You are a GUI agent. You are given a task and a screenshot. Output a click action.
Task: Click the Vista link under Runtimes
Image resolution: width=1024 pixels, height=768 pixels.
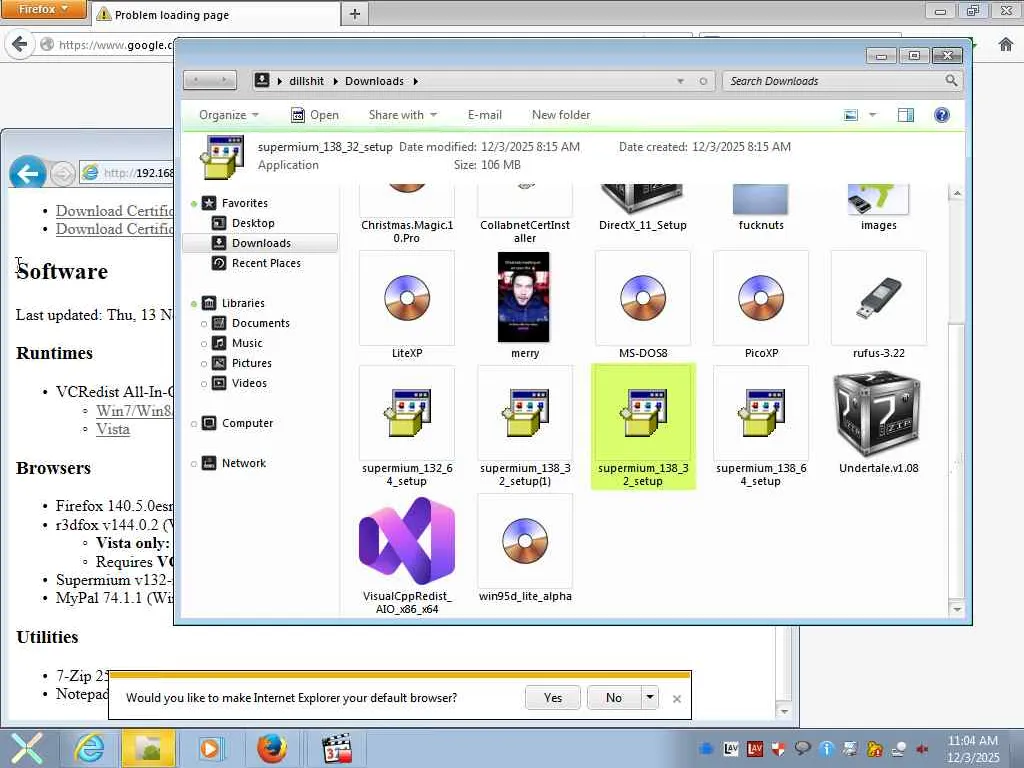112,430
